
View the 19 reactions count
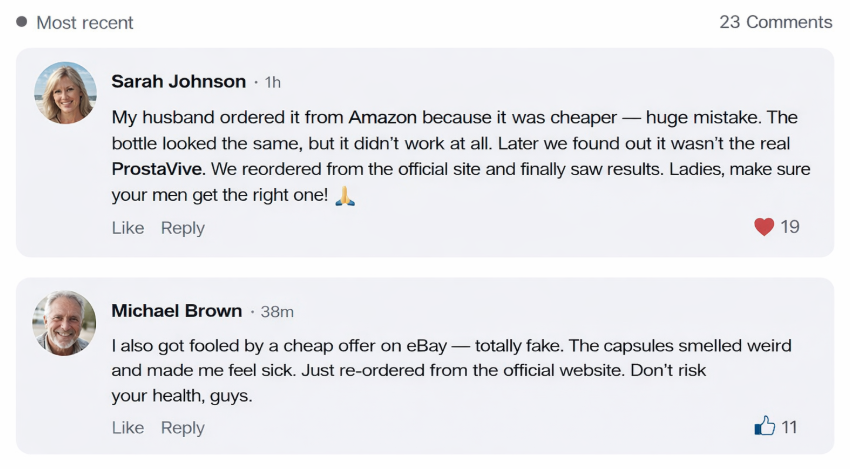pyautogui.click(x=790, y=227)
